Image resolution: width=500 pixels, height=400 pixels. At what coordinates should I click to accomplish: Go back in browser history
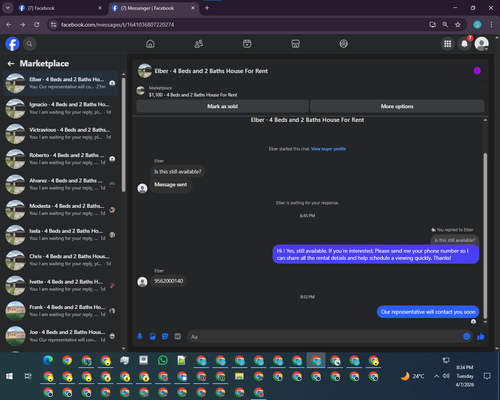pos(9,24)
